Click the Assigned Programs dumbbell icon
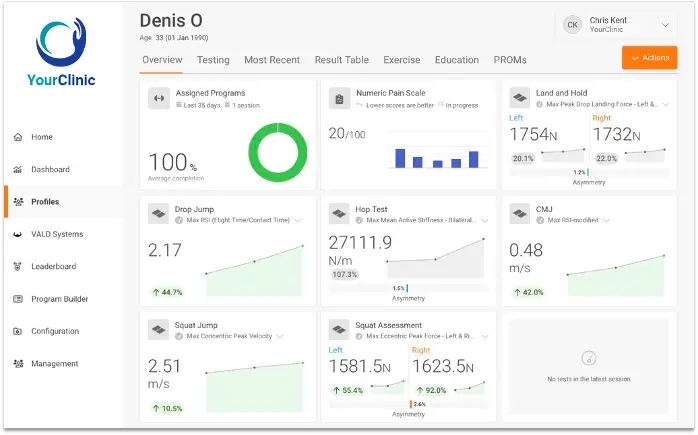This screenshot has width=698, height=435. [159, 98]
